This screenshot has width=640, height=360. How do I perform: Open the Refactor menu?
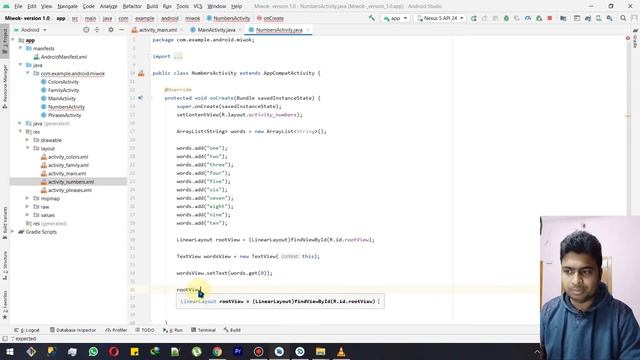(x=132, y=6)
